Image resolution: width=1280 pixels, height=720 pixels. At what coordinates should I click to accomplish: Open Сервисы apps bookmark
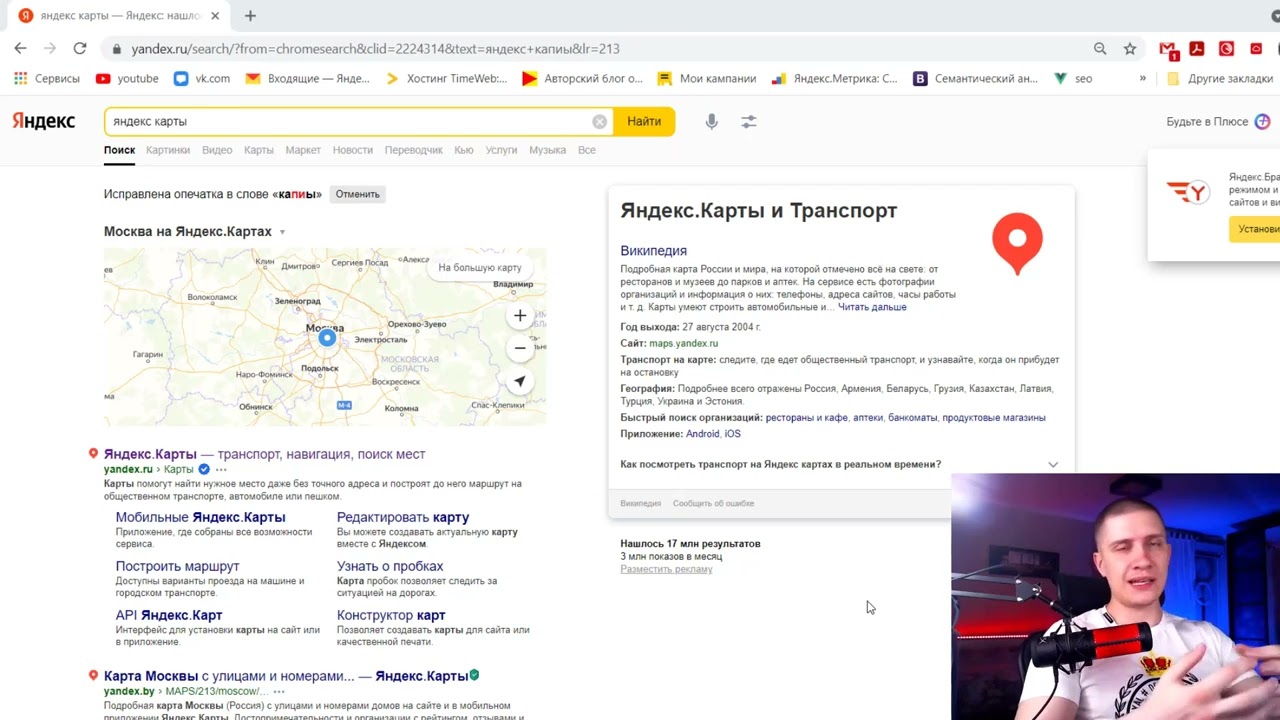tap(46, 78)
